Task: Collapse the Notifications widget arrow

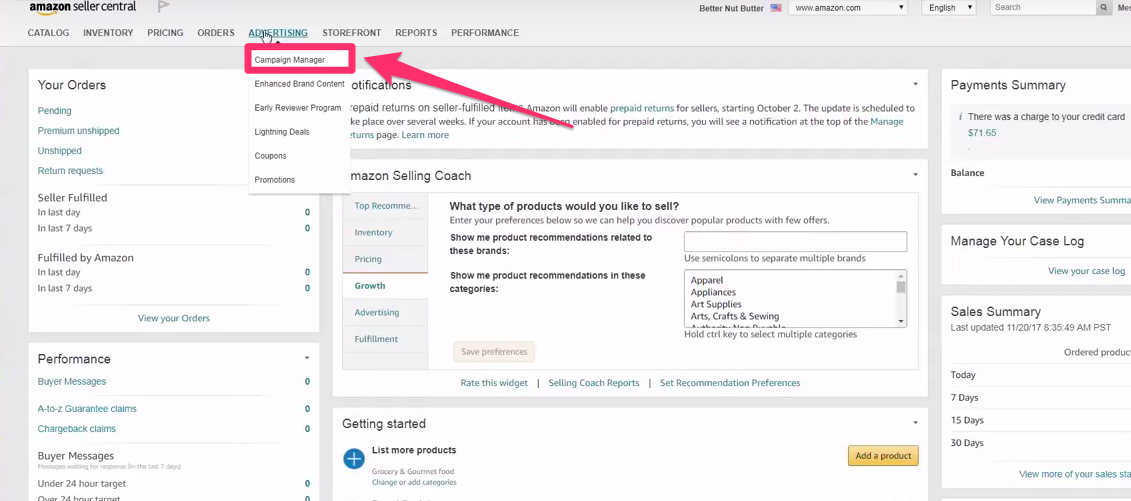Action: (915, 85)
